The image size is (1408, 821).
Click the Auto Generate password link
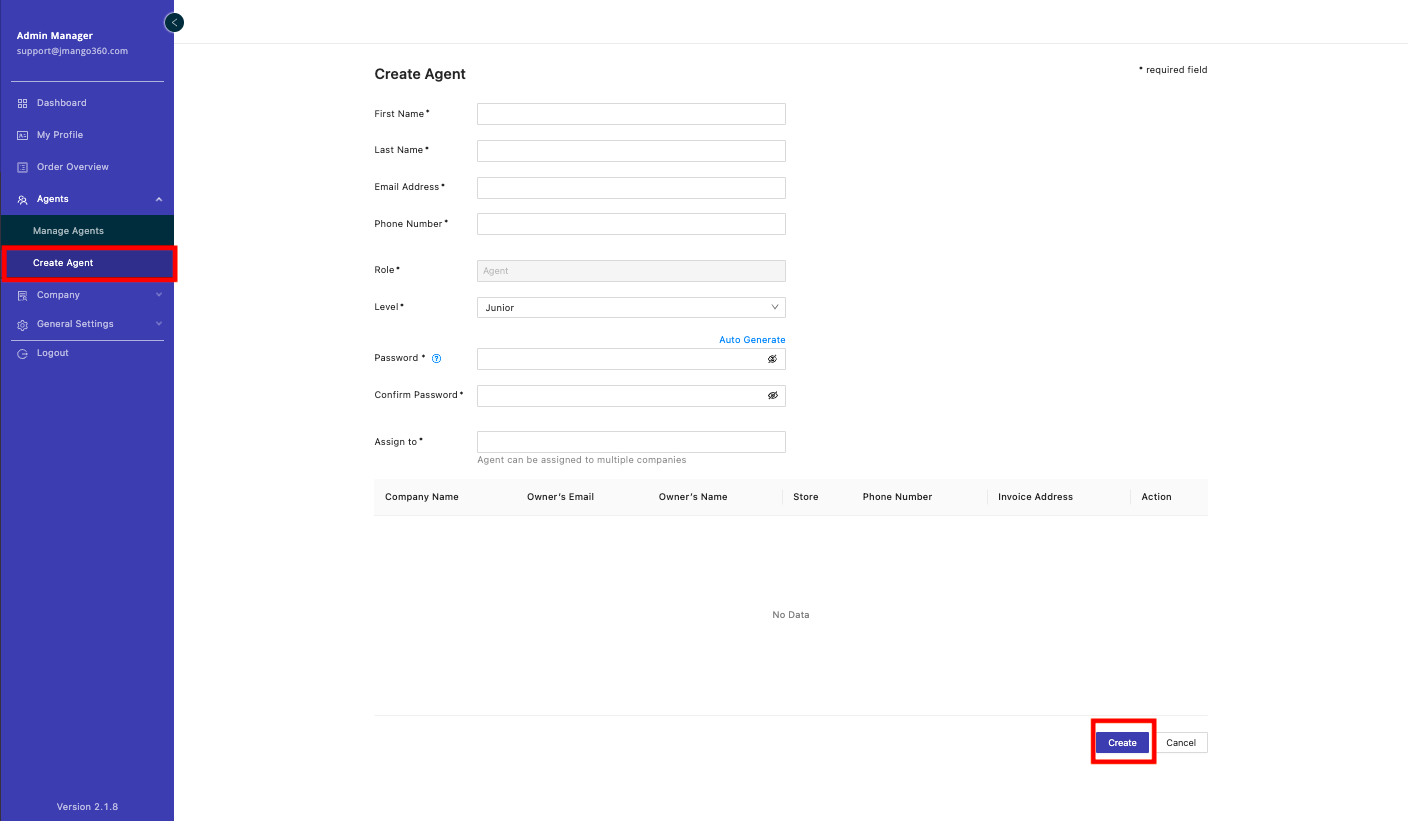[752, 340]
